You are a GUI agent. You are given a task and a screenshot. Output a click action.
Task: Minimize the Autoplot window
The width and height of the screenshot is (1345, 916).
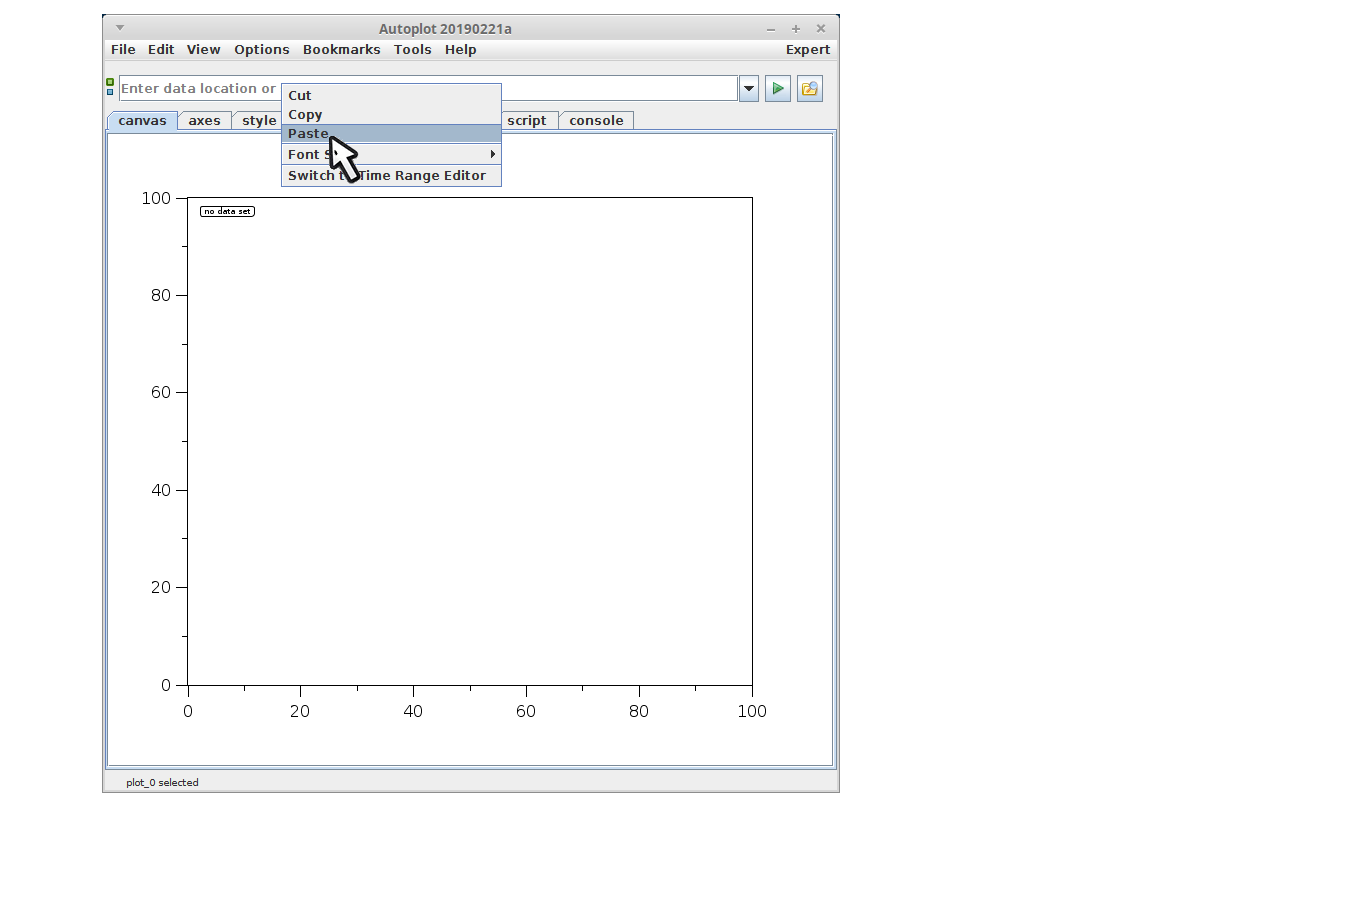[771, 29]
